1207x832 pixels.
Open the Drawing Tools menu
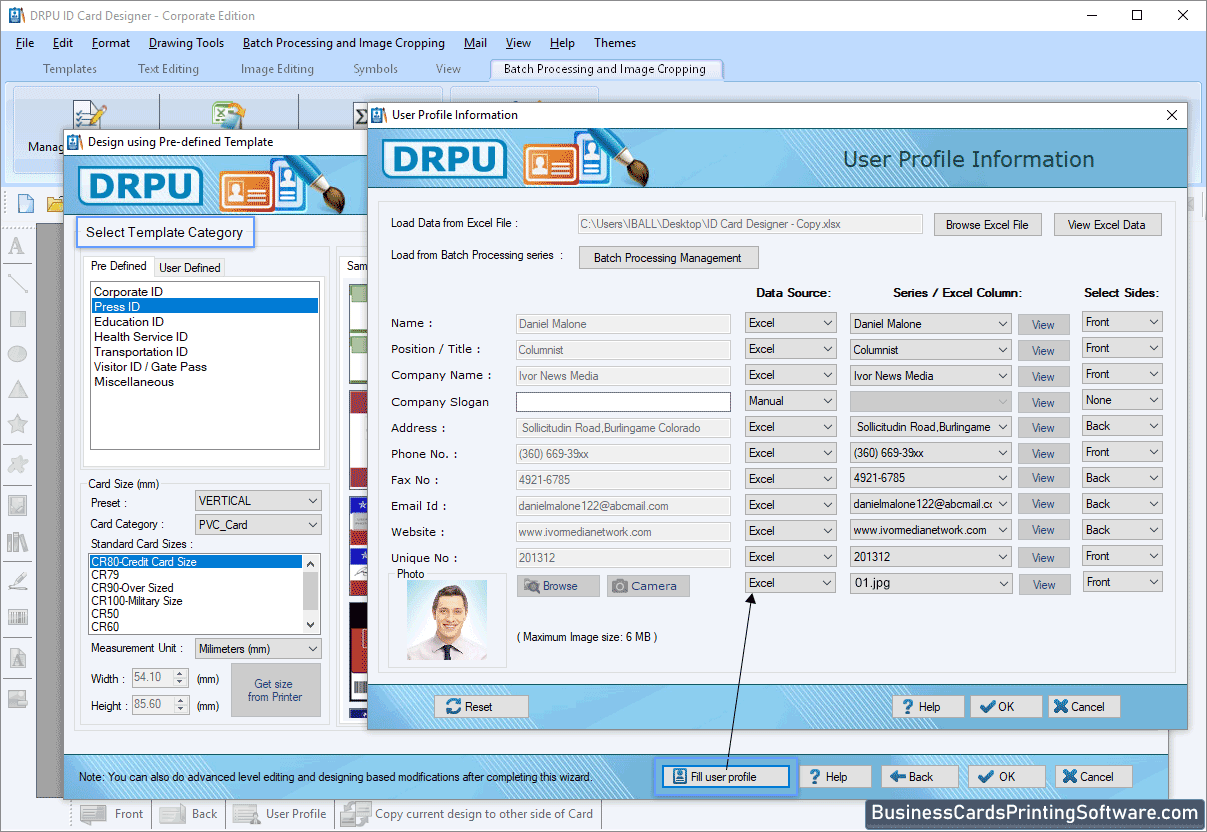point(186,43)
